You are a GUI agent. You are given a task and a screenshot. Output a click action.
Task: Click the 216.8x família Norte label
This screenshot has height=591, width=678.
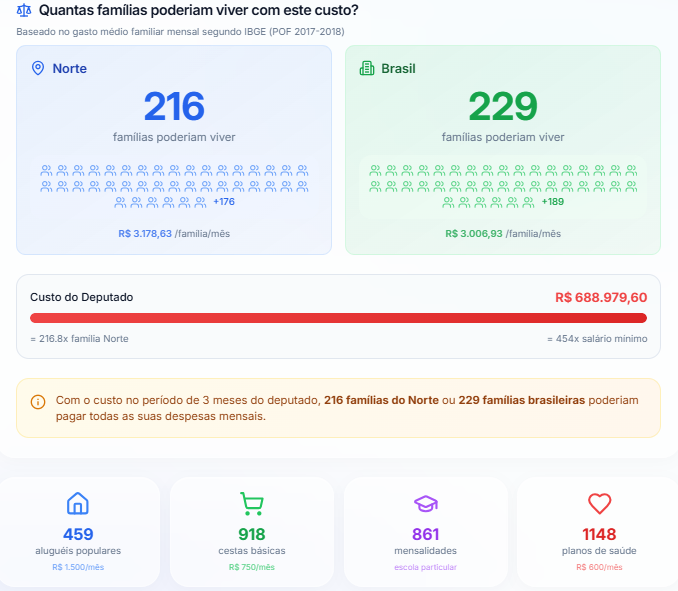pos(79,339)
